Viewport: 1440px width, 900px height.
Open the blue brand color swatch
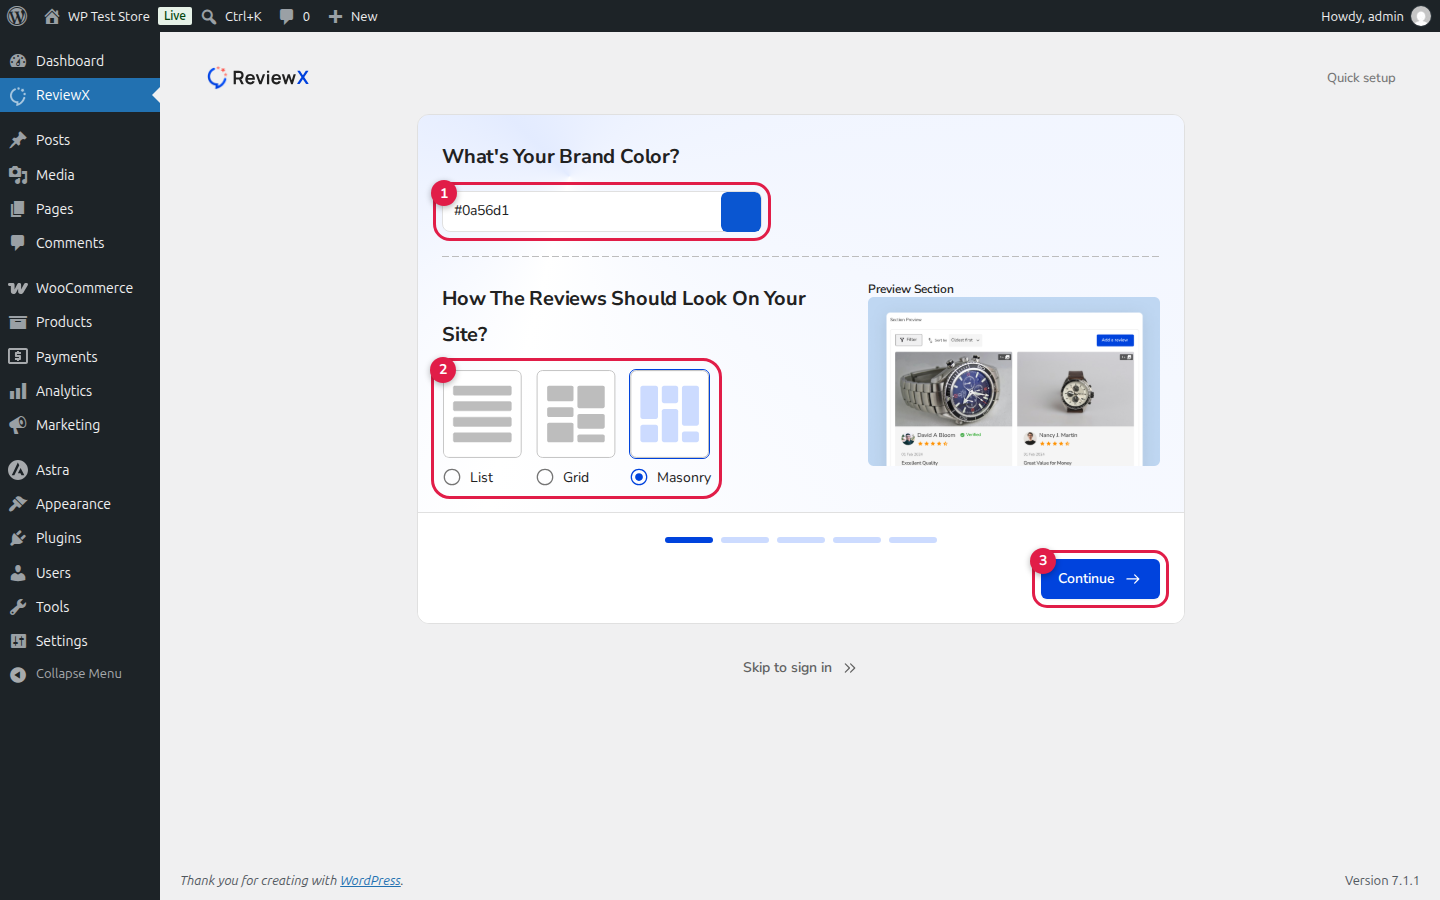point(741,212)
